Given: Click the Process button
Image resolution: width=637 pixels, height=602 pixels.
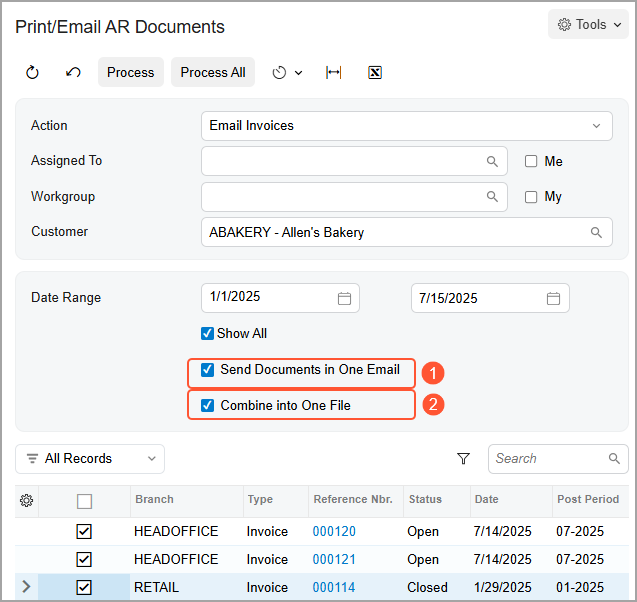Looking at the screenshot, I should 130,72.
